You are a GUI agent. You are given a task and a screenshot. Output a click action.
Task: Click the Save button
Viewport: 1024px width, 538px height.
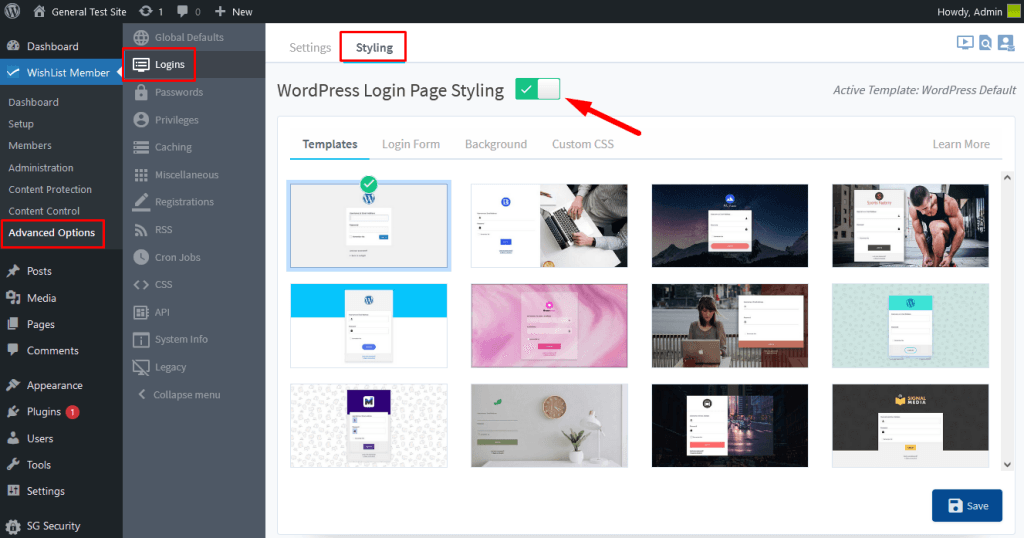pyautogui.click(x=967, y=505)
